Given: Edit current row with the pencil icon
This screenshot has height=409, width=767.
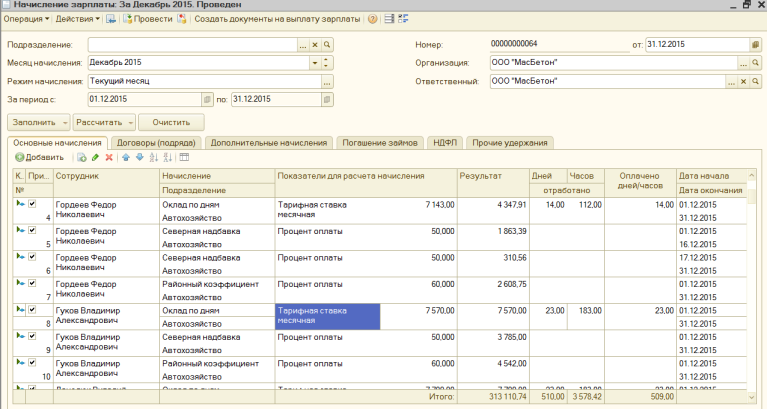Looking at the screenshot, I should click(95, 158).
